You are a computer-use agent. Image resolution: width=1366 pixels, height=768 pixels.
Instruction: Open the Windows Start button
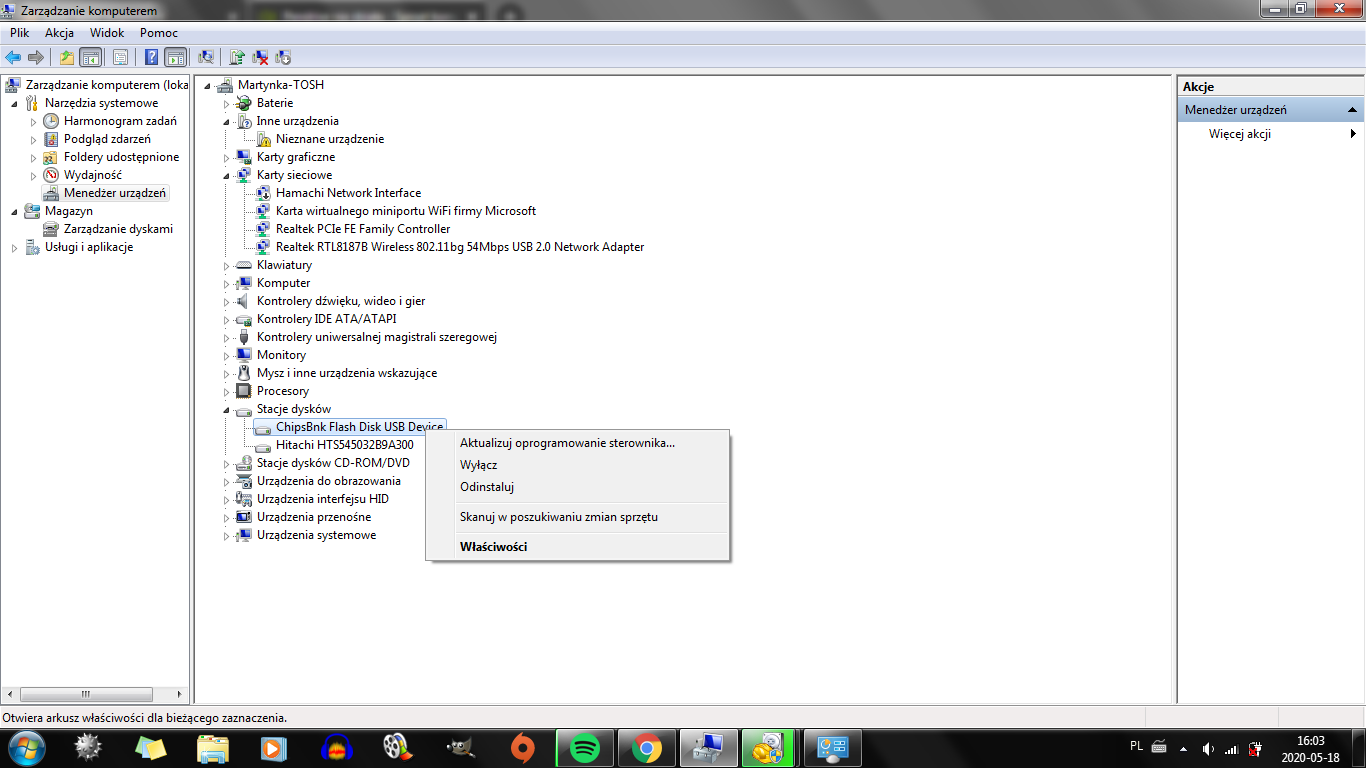point(26,747)
